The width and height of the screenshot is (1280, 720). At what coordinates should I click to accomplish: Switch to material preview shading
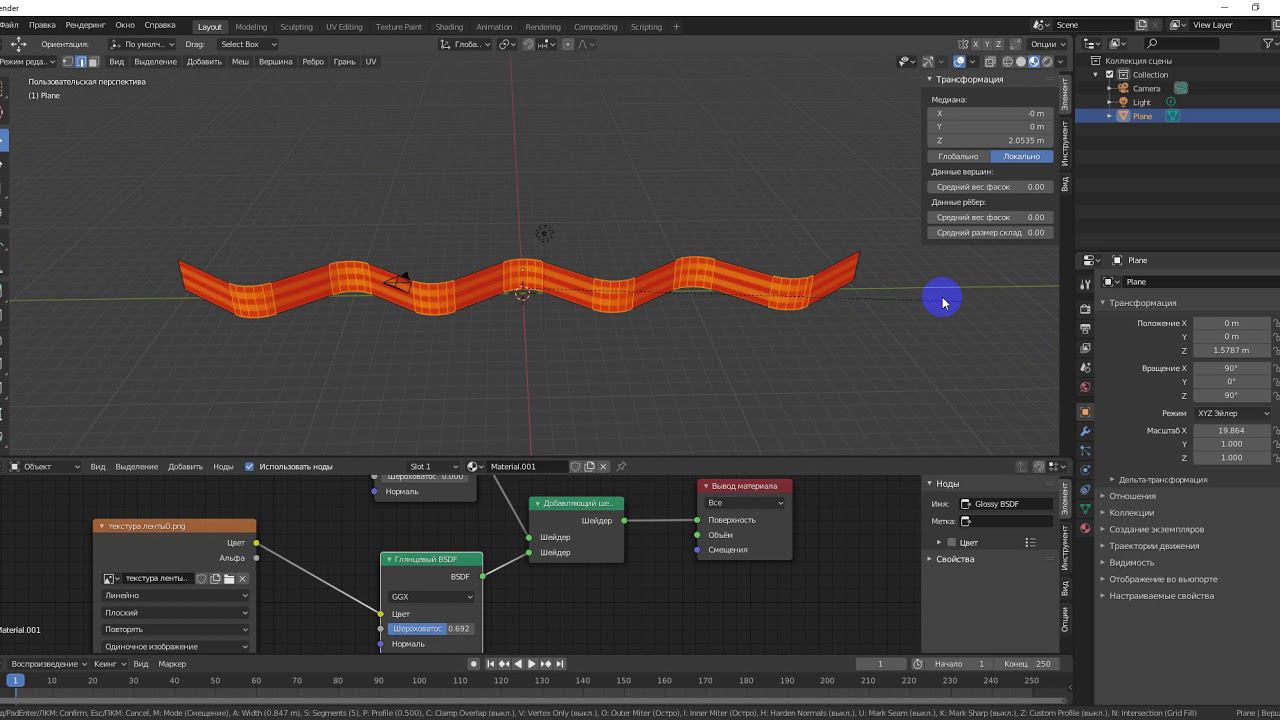click(x=1034, y=62)
